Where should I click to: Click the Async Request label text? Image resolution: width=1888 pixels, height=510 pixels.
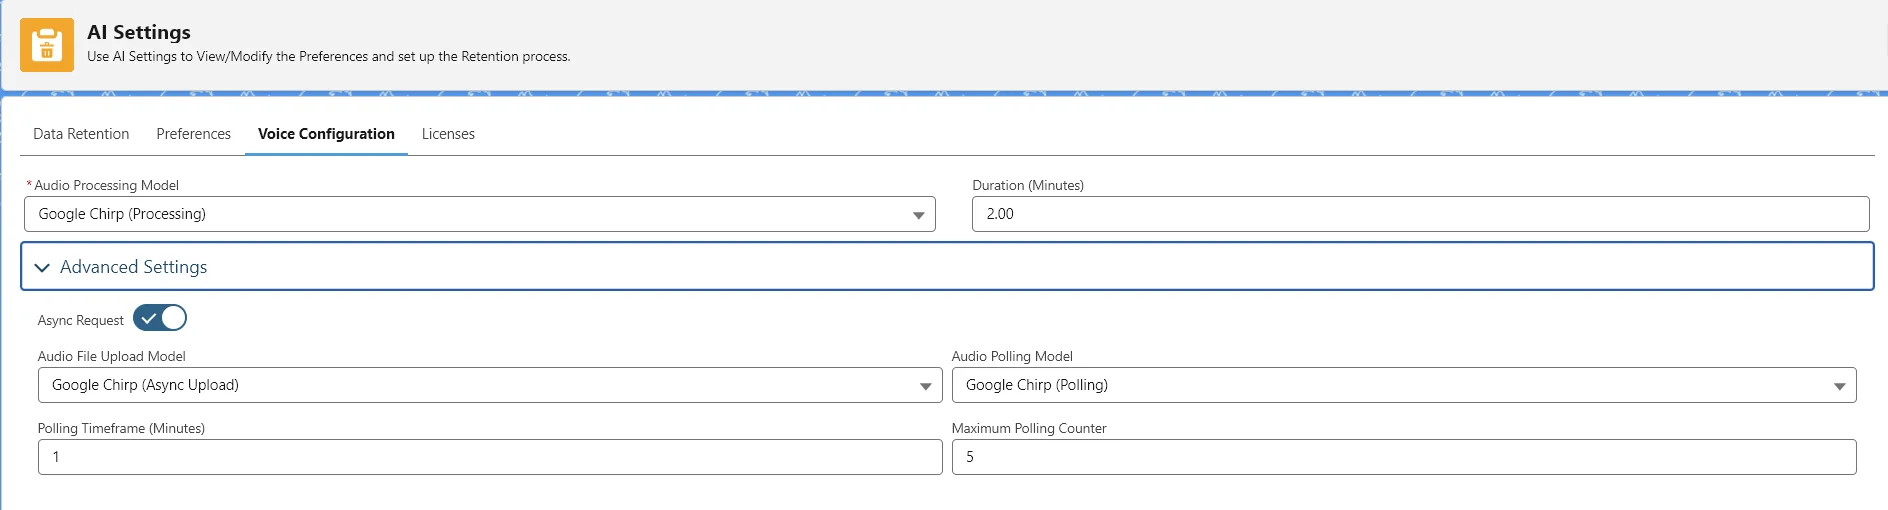click(x=81, y=321)
